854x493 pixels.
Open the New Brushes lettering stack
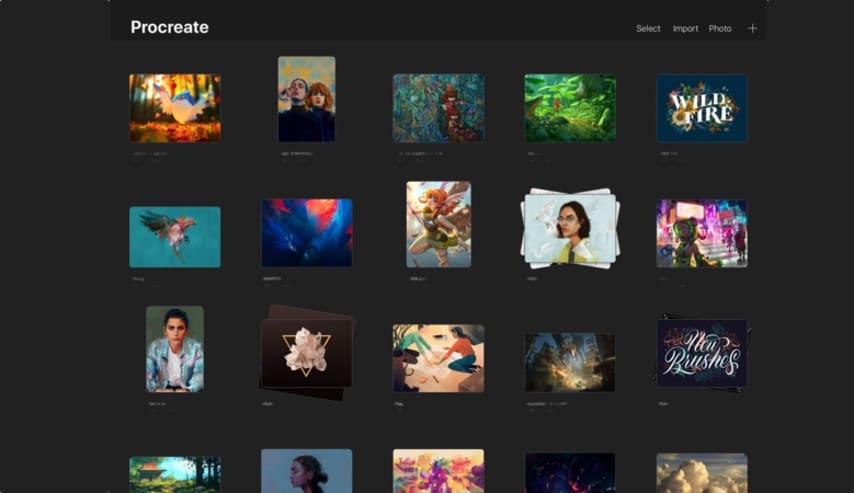click(701, 354)
